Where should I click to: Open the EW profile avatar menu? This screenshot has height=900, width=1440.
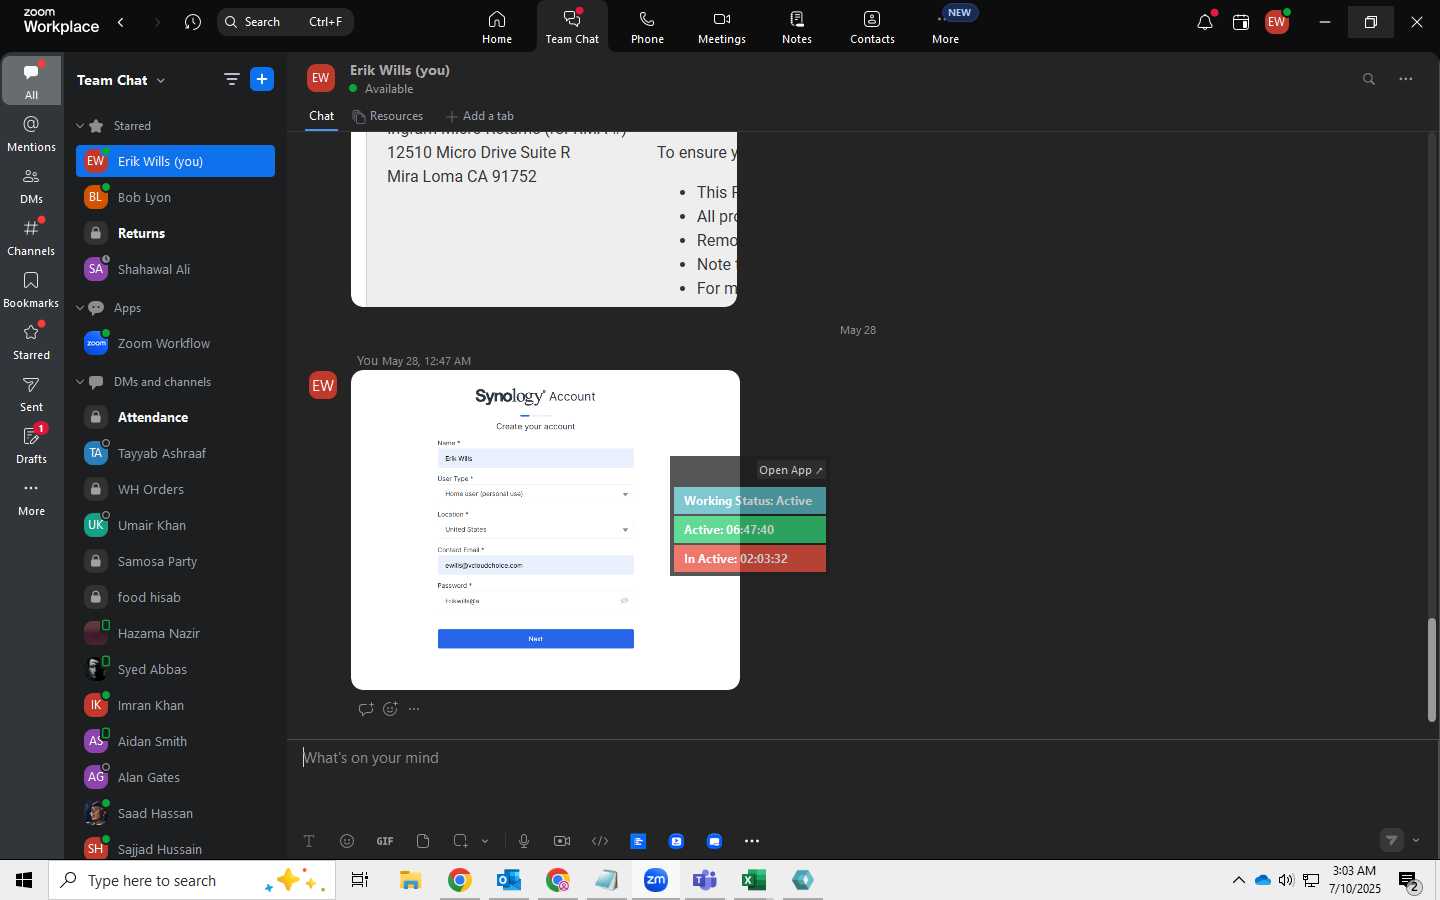click(x=1277, y=22)
